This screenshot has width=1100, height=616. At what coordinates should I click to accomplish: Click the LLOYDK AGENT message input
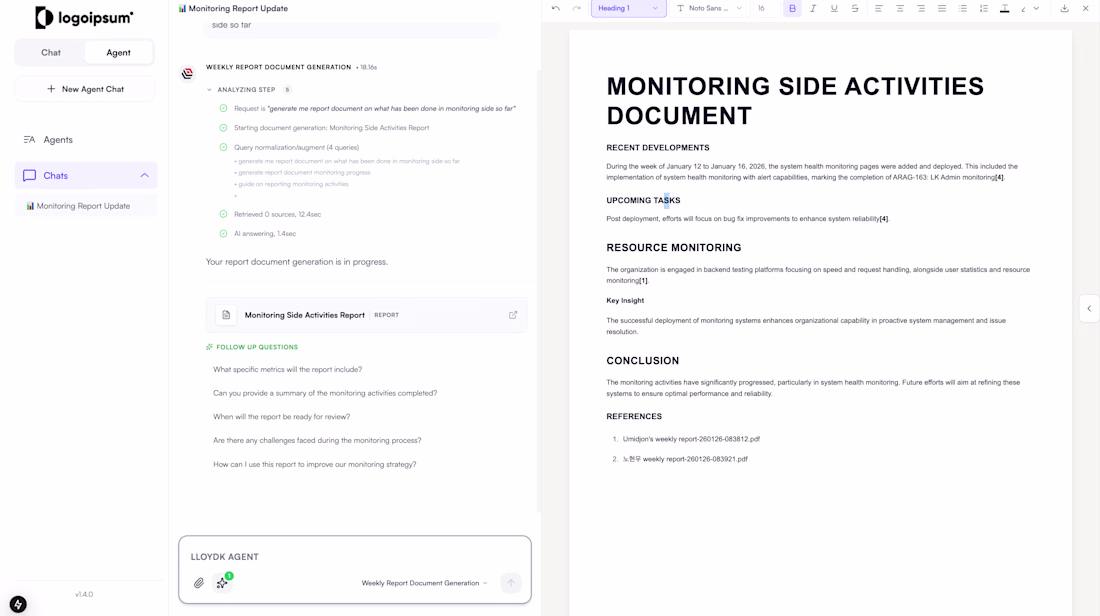(355, 556)
